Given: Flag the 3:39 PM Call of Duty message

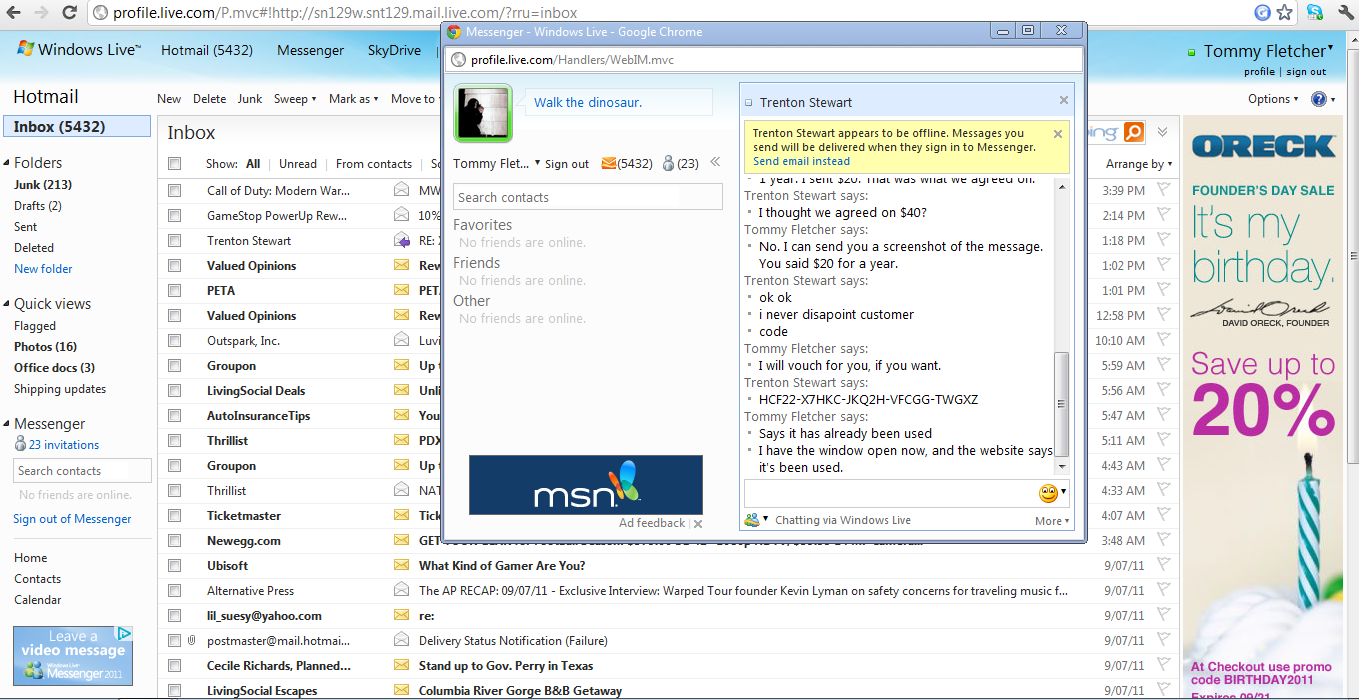Looking at the screenshot, I should click(x=1164, y=190).
